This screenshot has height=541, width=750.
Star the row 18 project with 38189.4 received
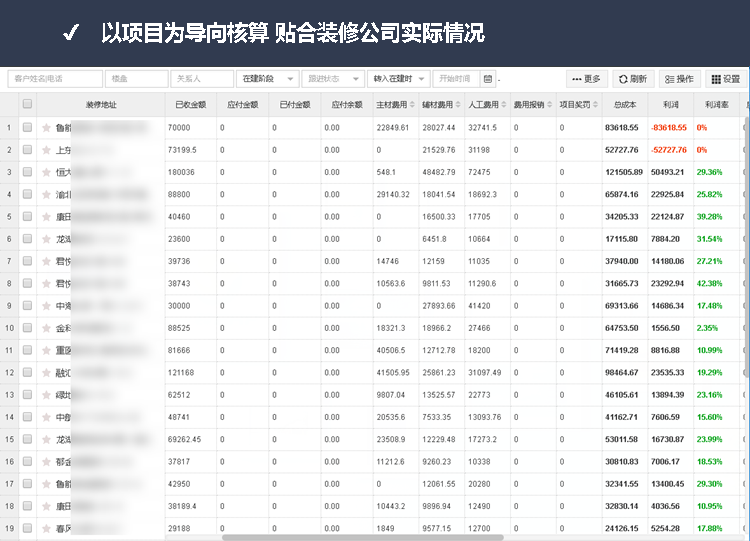coord(46,506)
